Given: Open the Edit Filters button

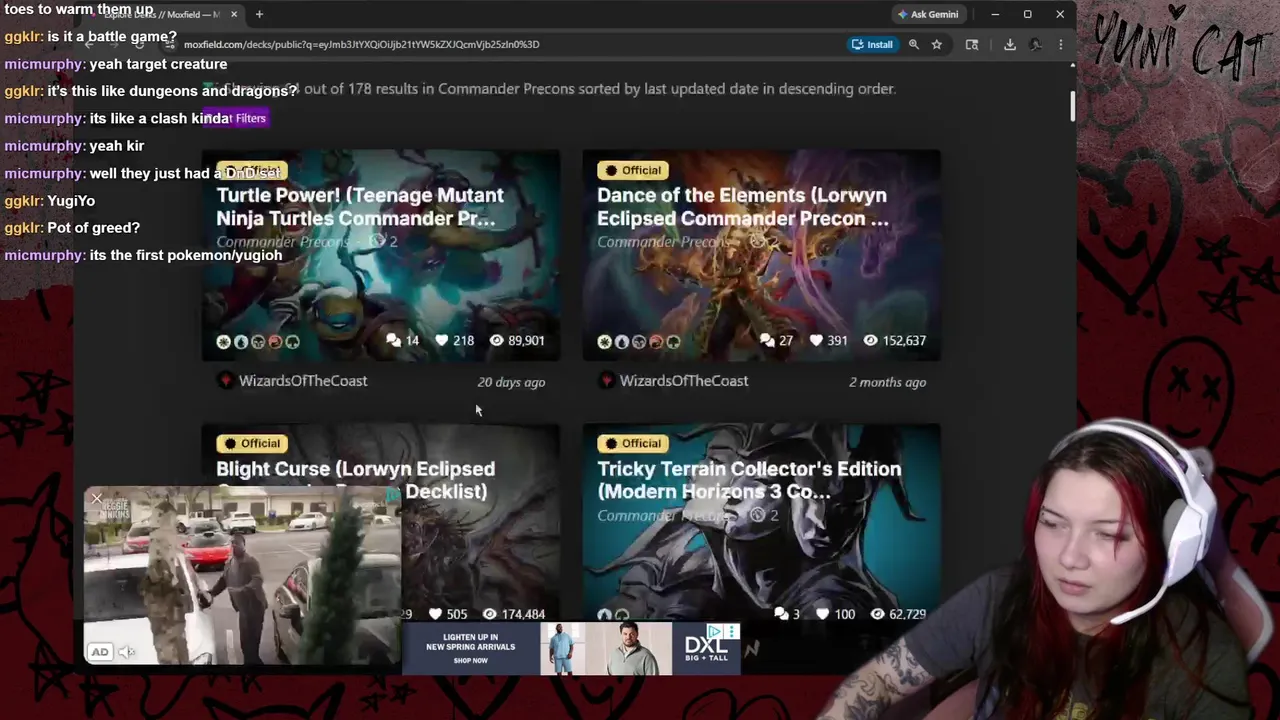Looking at the screenshot, I should click(x=237, y=118).
